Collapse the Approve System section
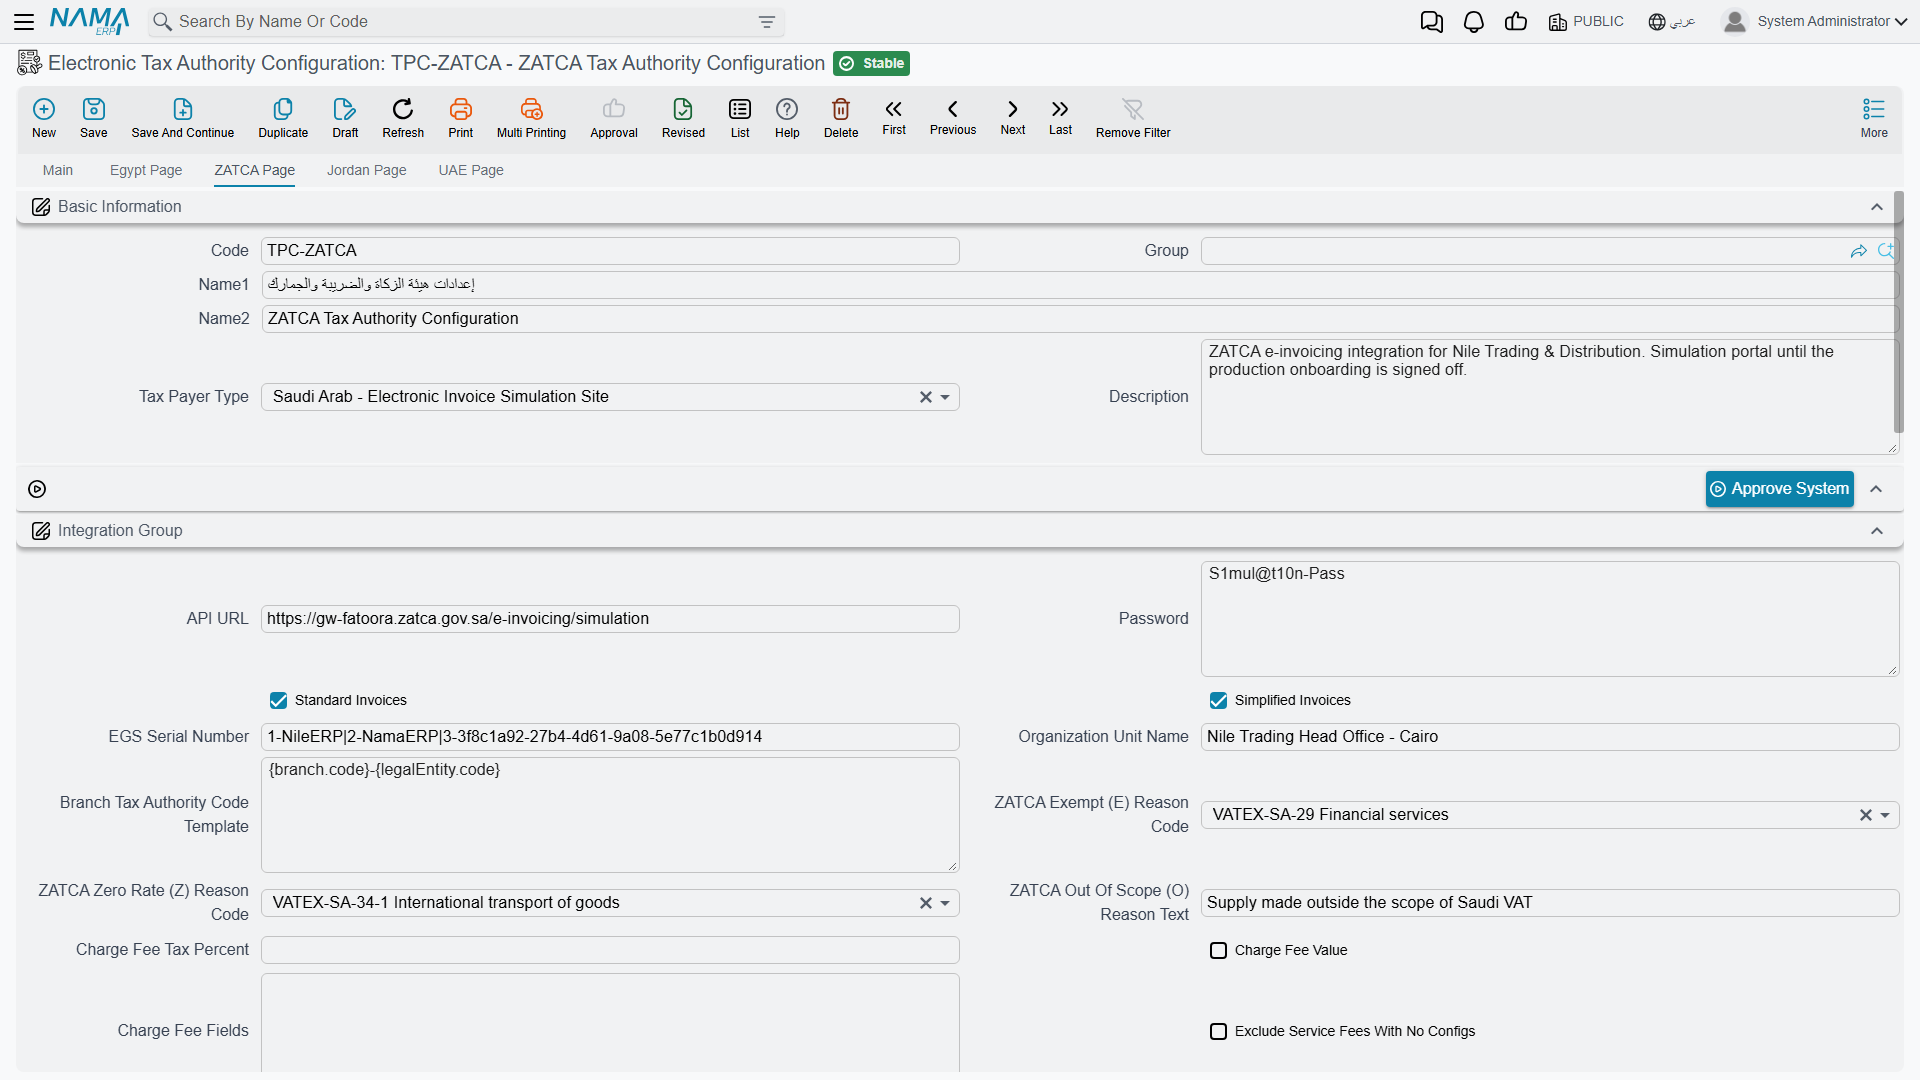Image resolution: width=1920 pixels, height=1080 pixels. point(1877,489)
